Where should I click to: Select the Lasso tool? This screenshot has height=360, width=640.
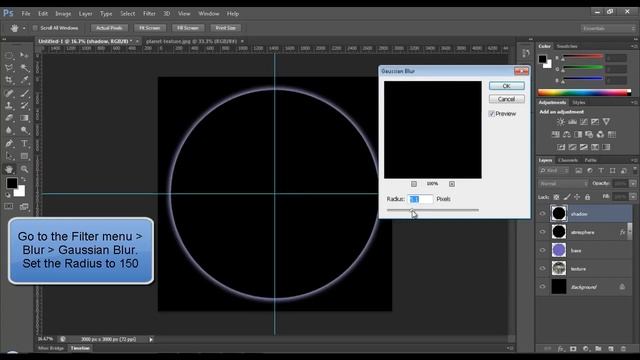[9, 68]
